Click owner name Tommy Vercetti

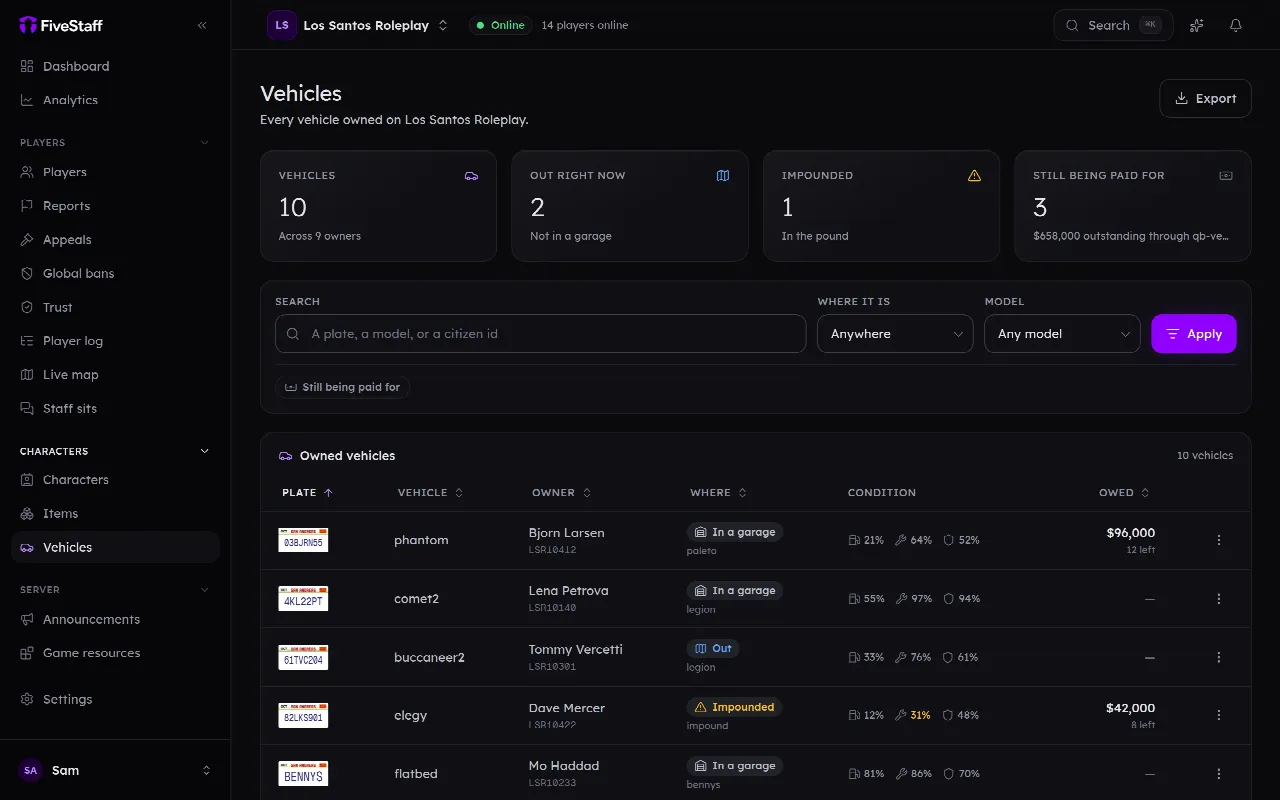(x=576, y=649)
